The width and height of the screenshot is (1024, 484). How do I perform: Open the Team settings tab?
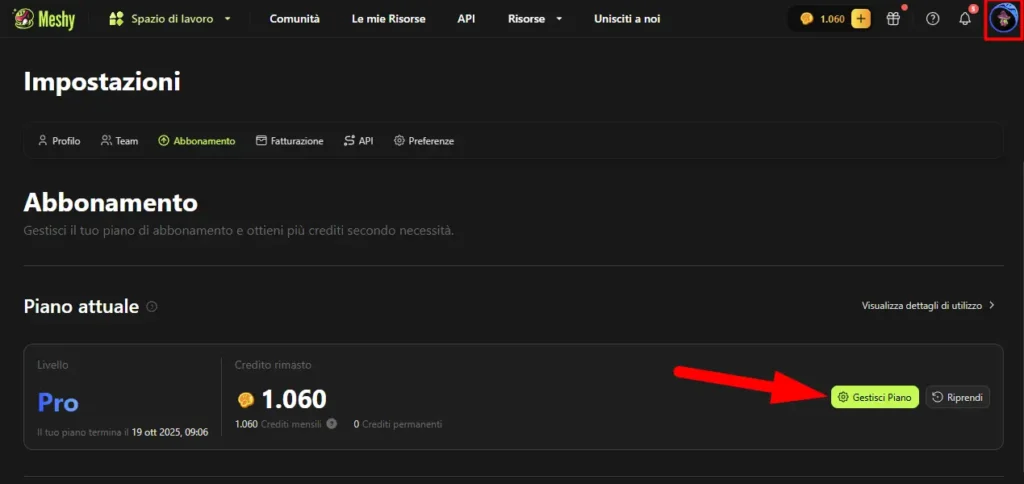(x=119, y=141)
